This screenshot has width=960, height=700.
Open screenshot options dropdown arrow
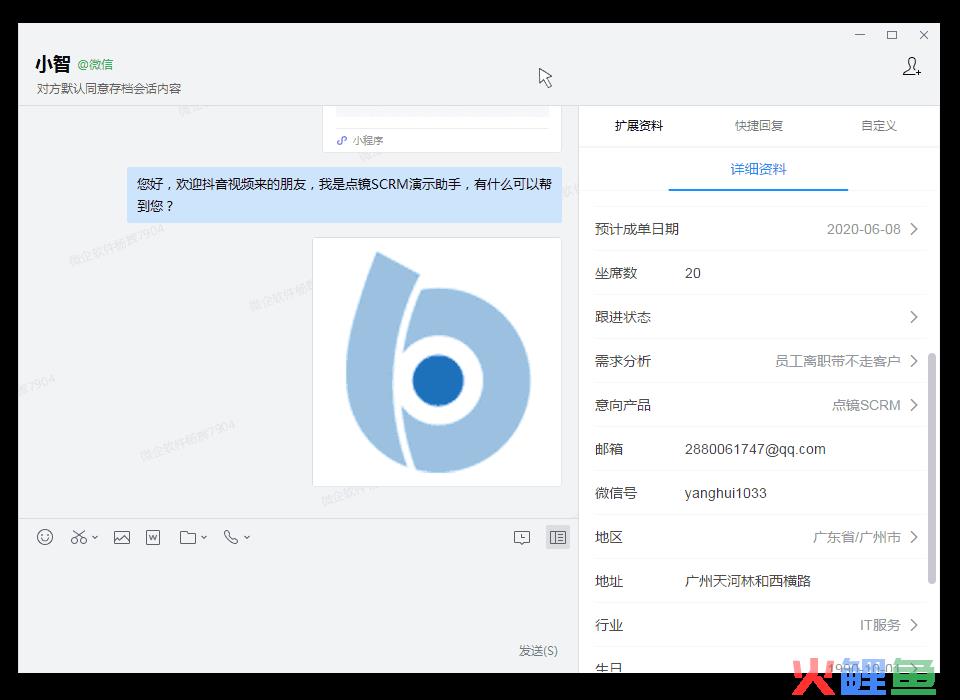pos(95,537)
